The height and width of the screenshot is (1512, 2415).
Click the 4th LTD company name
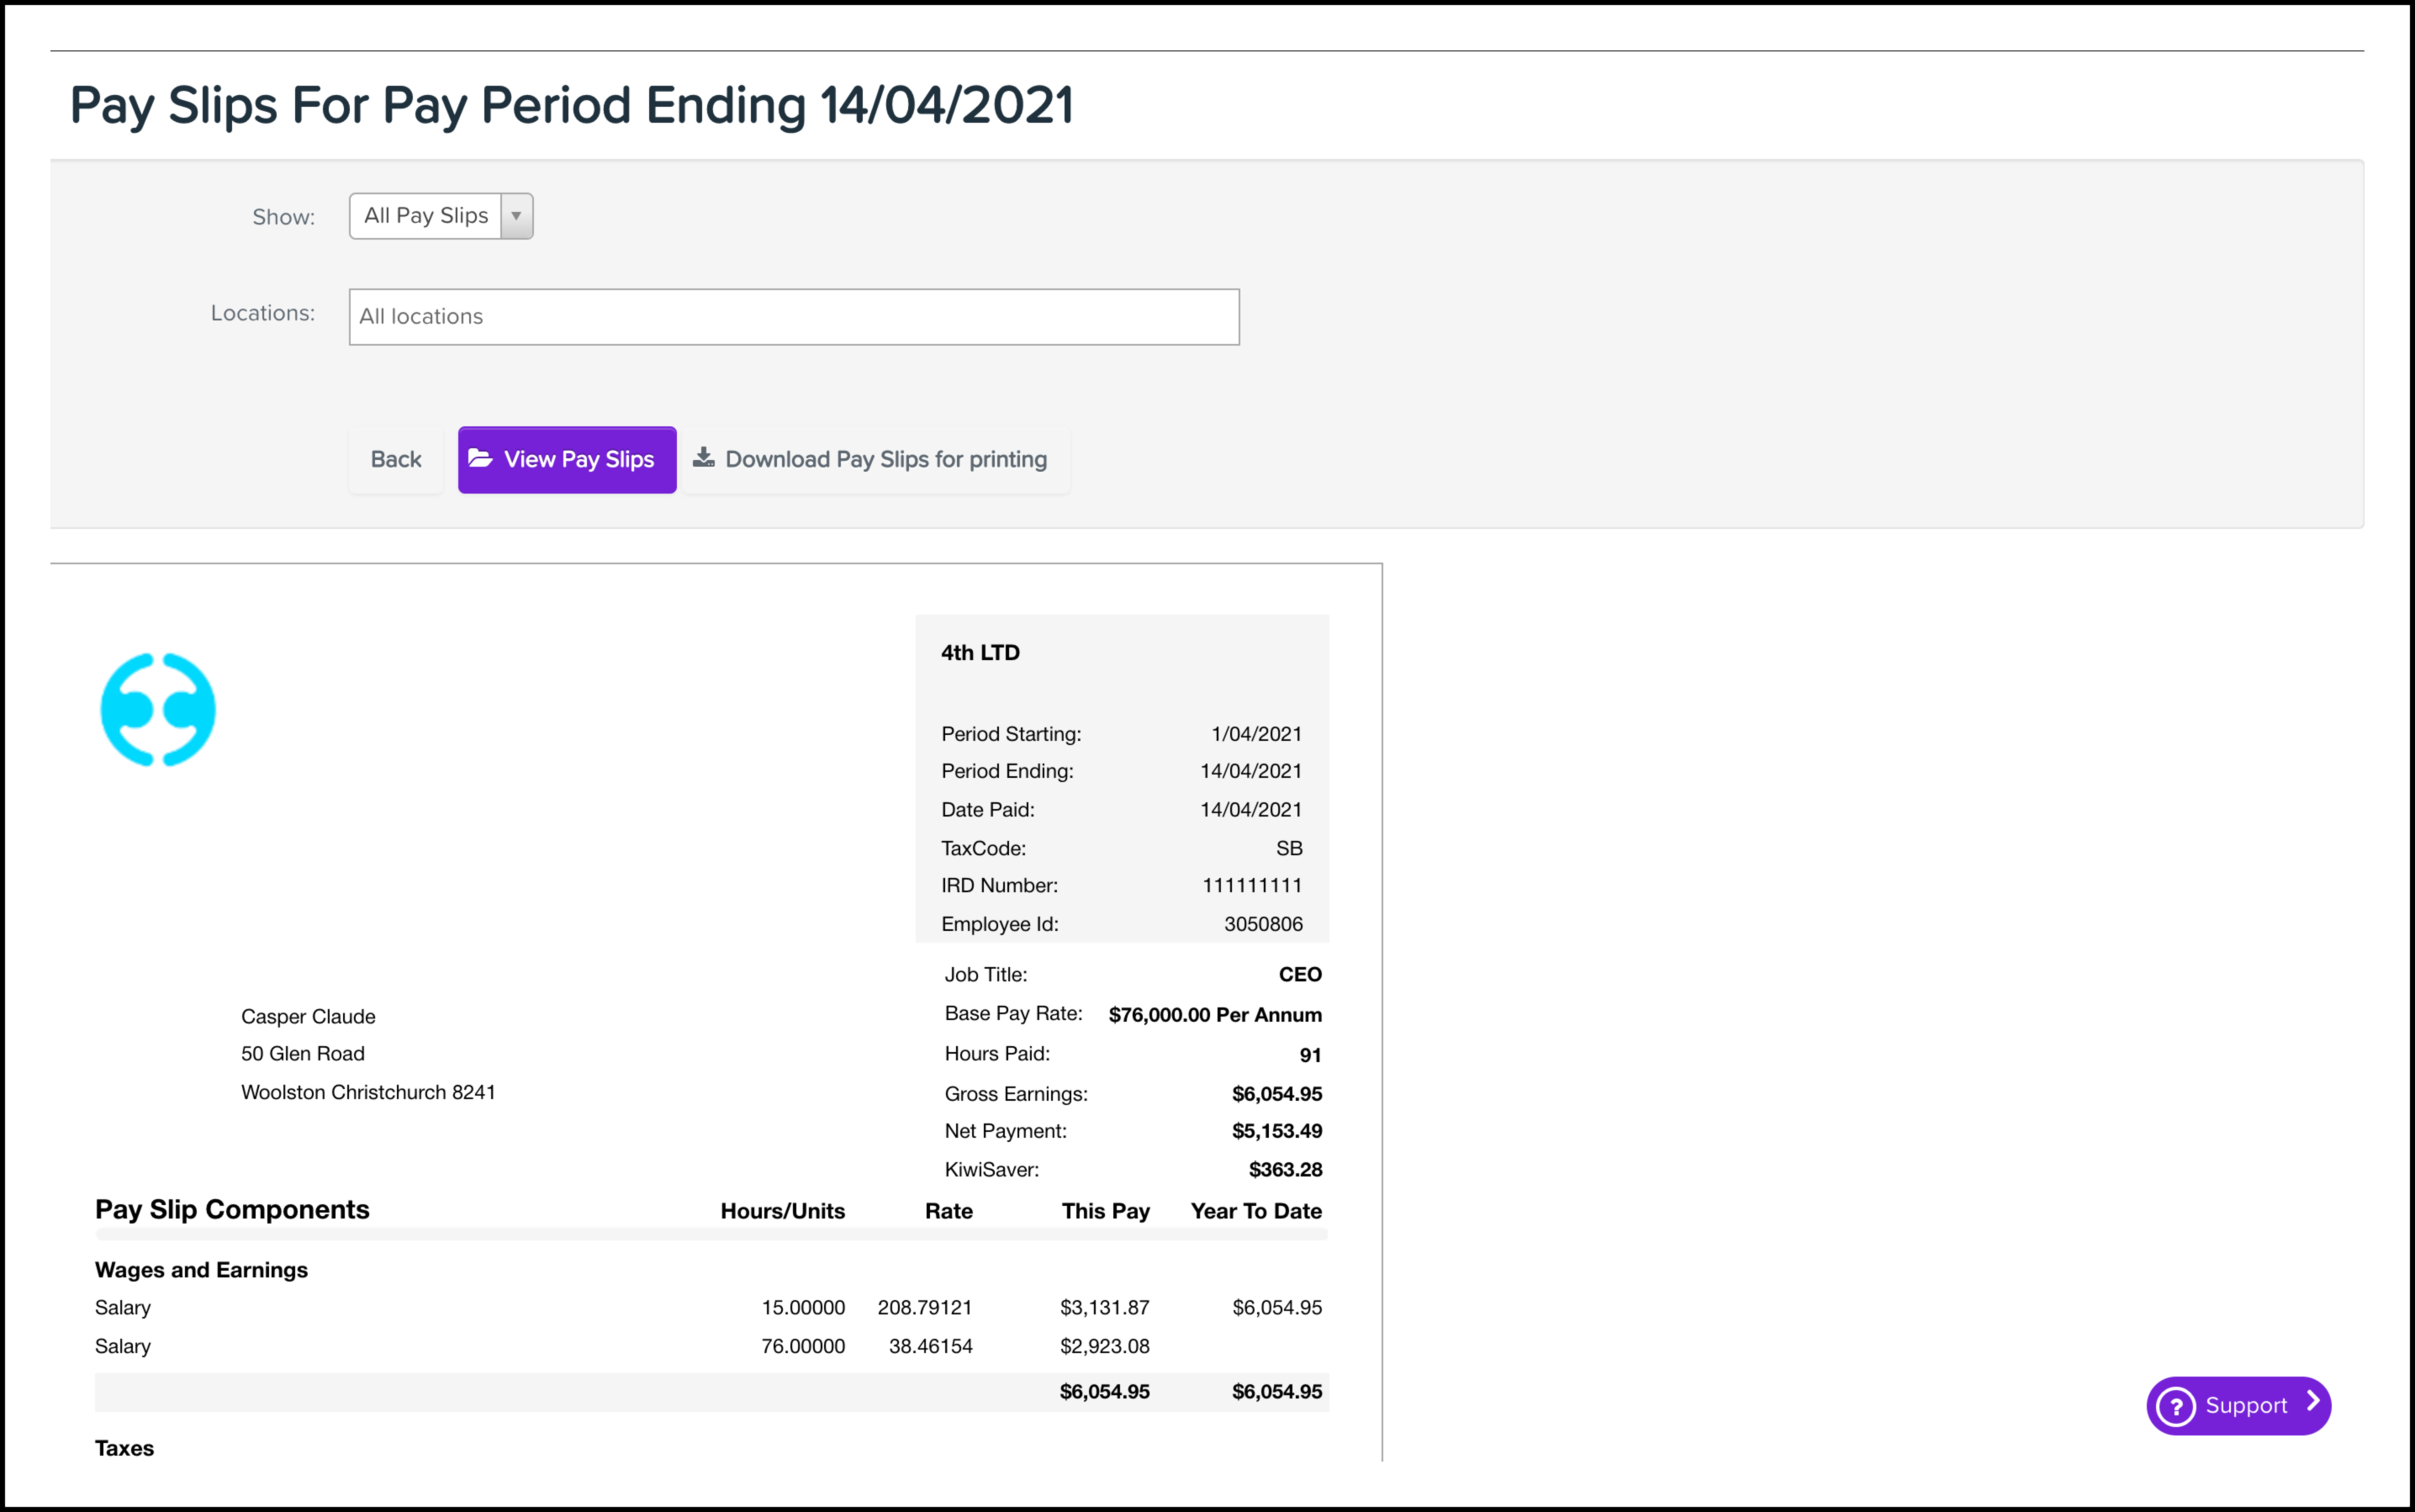[980, 653]
